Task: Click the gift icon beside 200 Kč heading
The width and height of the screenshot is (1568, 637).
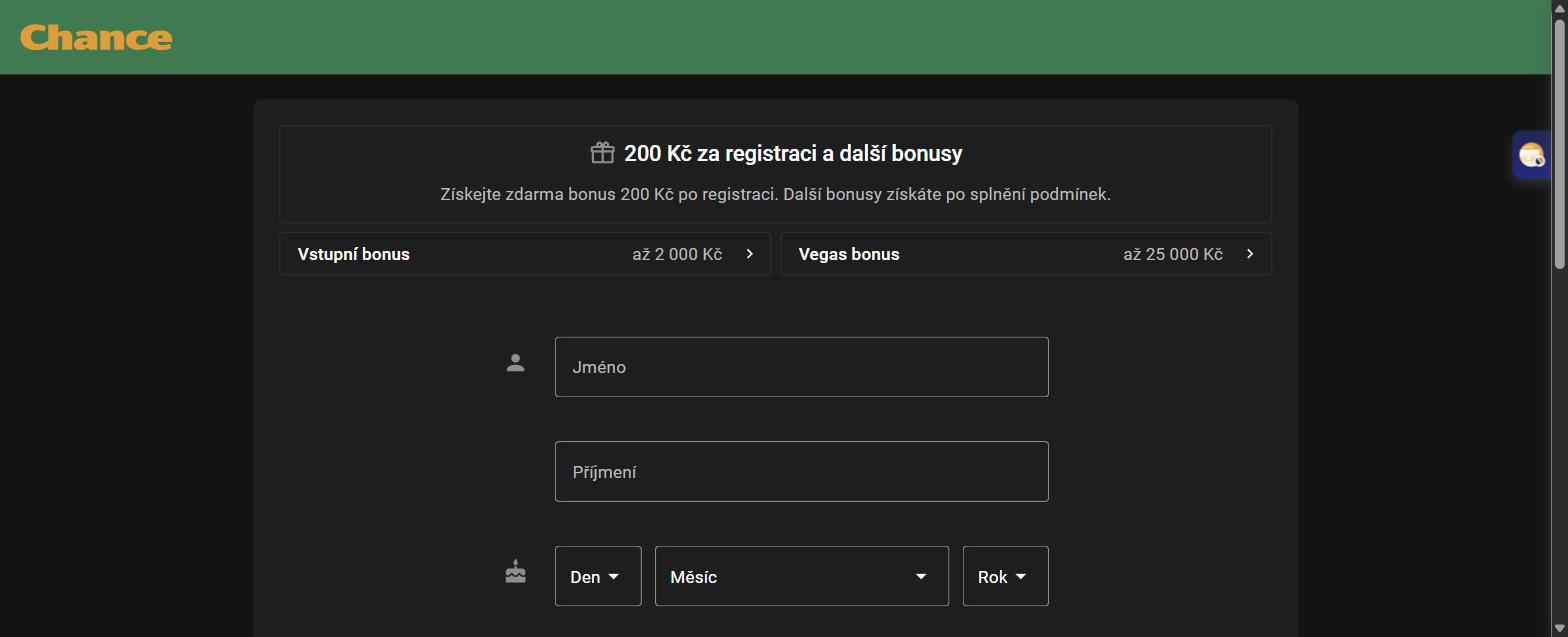Action: [x=602, y=153]
